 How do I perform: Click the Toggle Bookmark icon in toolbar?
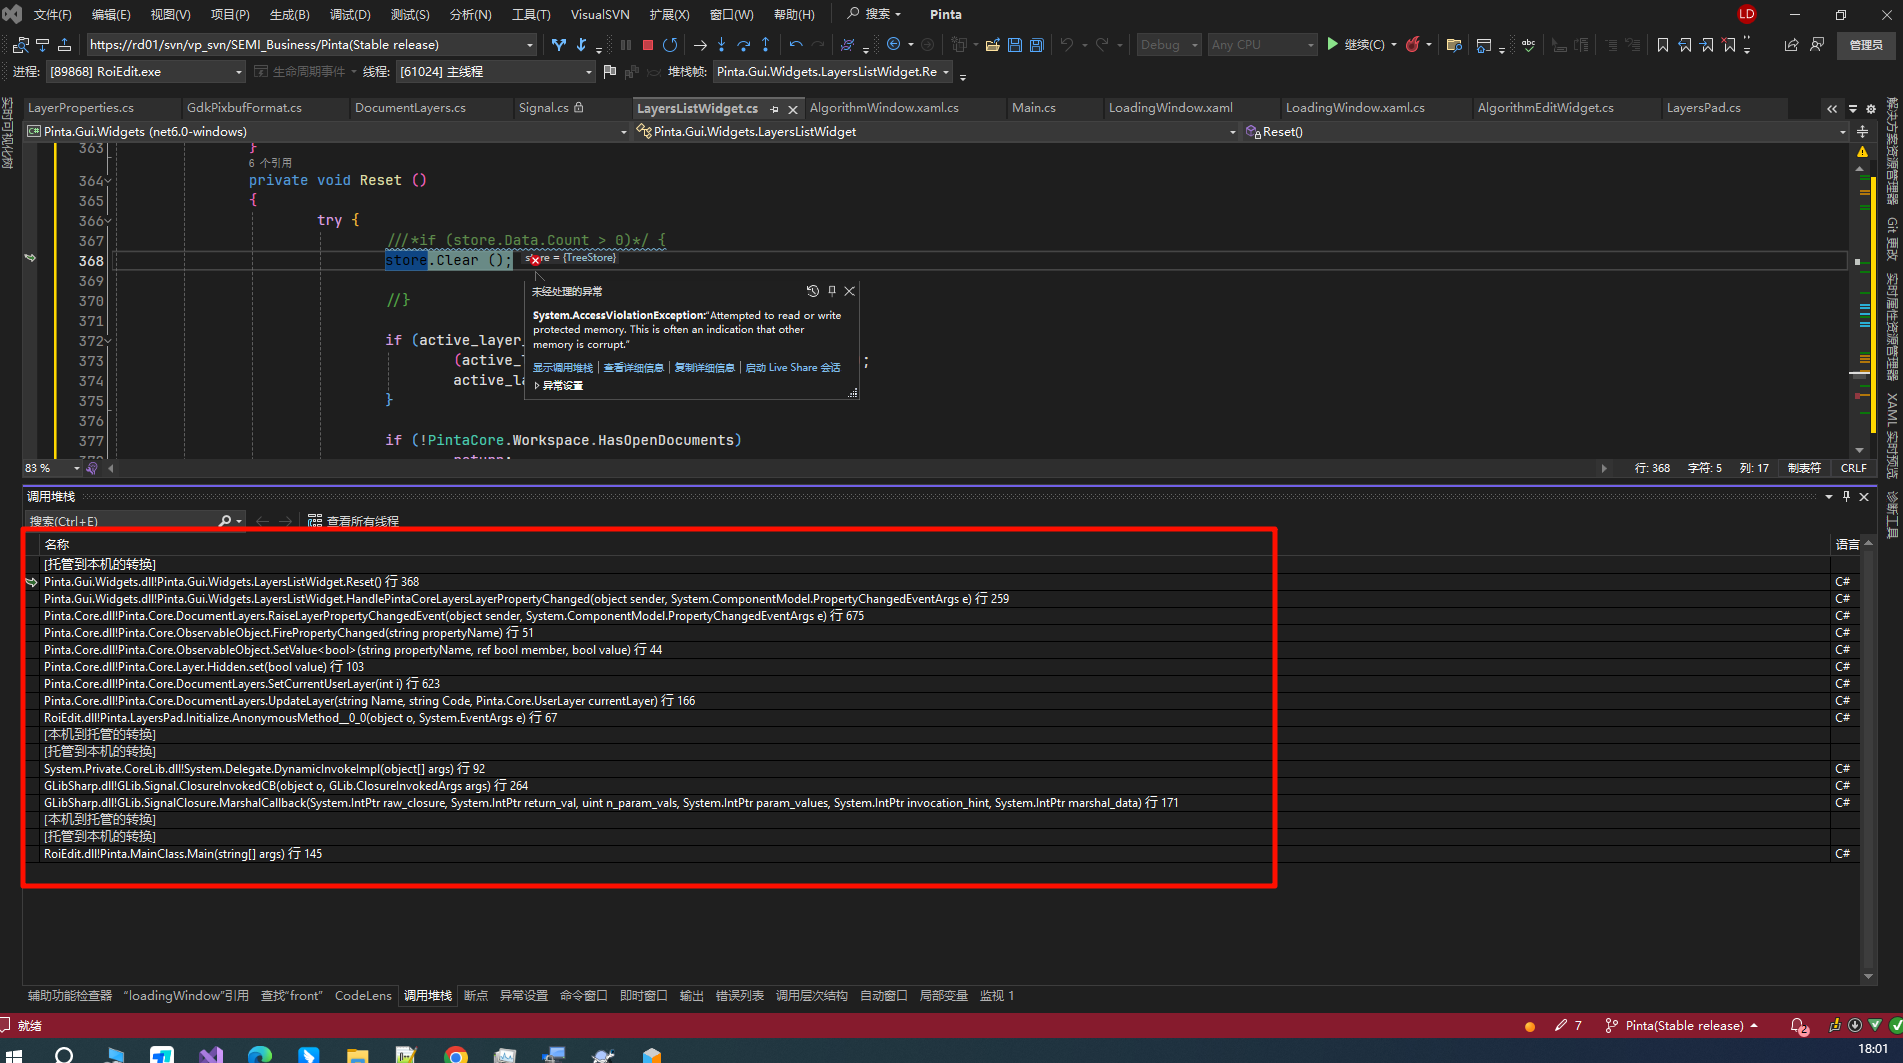pyautogui.click(x=1663, y=45)
